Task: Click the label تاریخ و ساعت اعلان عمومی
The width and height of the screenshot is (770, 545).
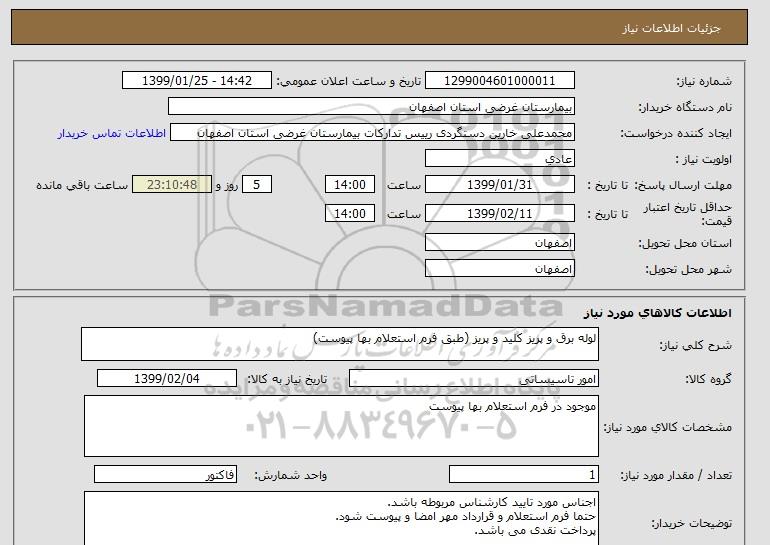Action: [349, 81]
